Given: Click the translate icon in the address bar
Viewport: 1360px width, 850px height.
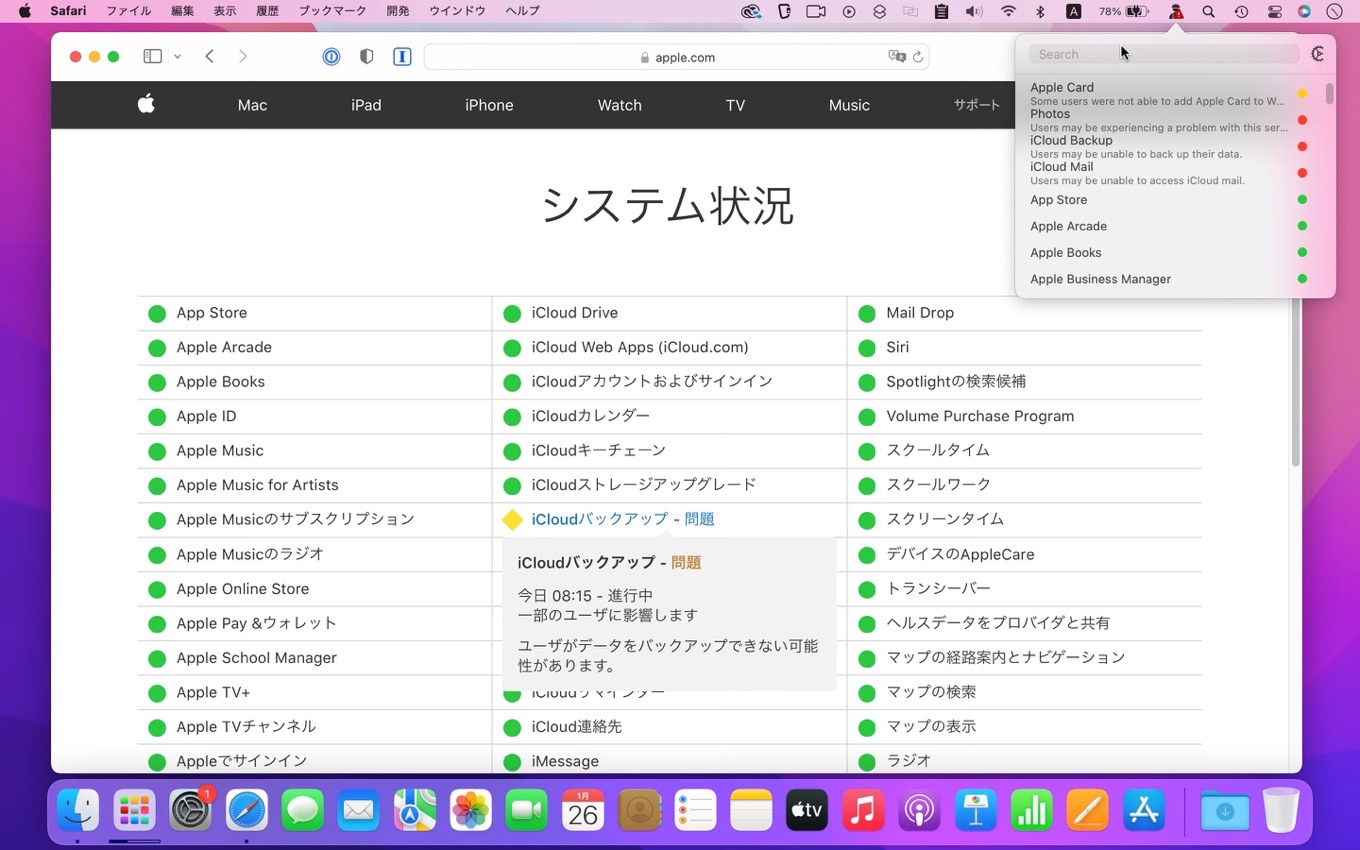Looking at the screenshot, I should pyautogui.click(x=897, y=57).
